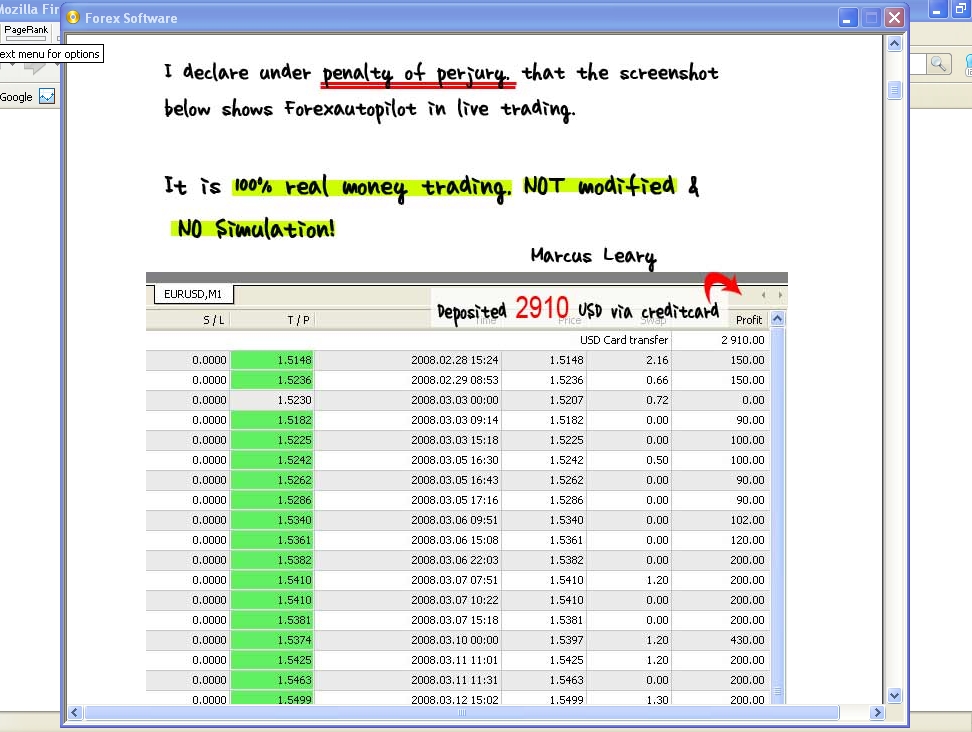Click the table's inner scroll up arrow
Viewport: 972px width, 732px height.
(777, 319)
